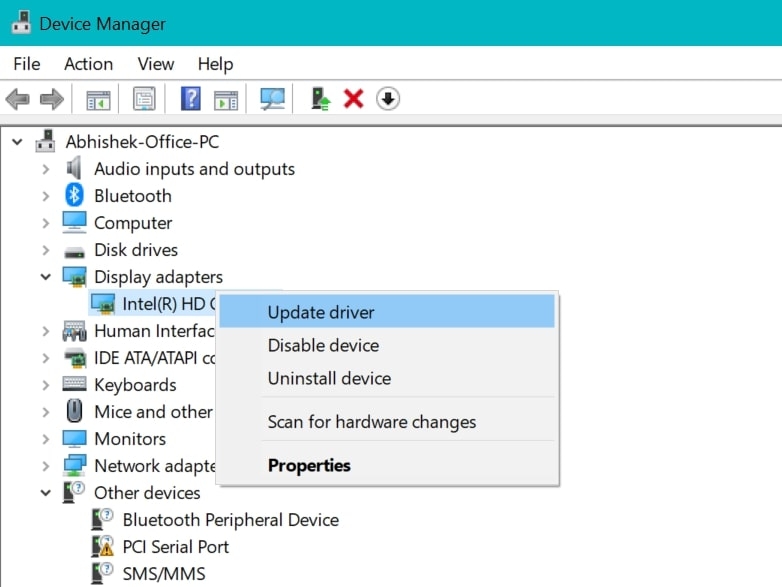Expand Audio inputs and outputs

pos(46,169)
